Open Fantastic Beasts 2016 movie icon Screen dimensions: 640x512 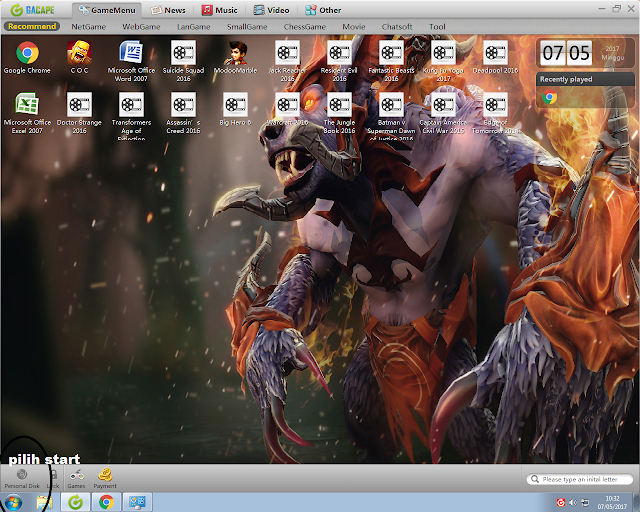(x=391, y=53)
